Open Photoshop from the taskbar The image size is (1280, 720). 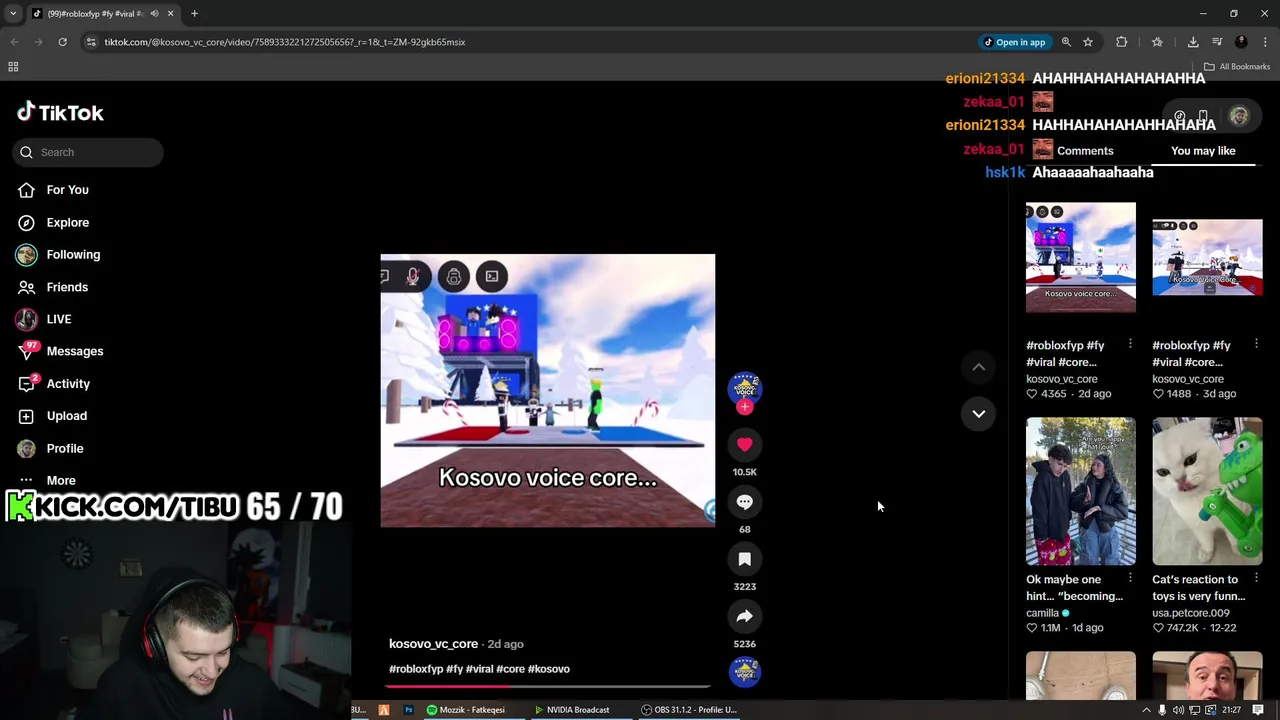point(408,710)
